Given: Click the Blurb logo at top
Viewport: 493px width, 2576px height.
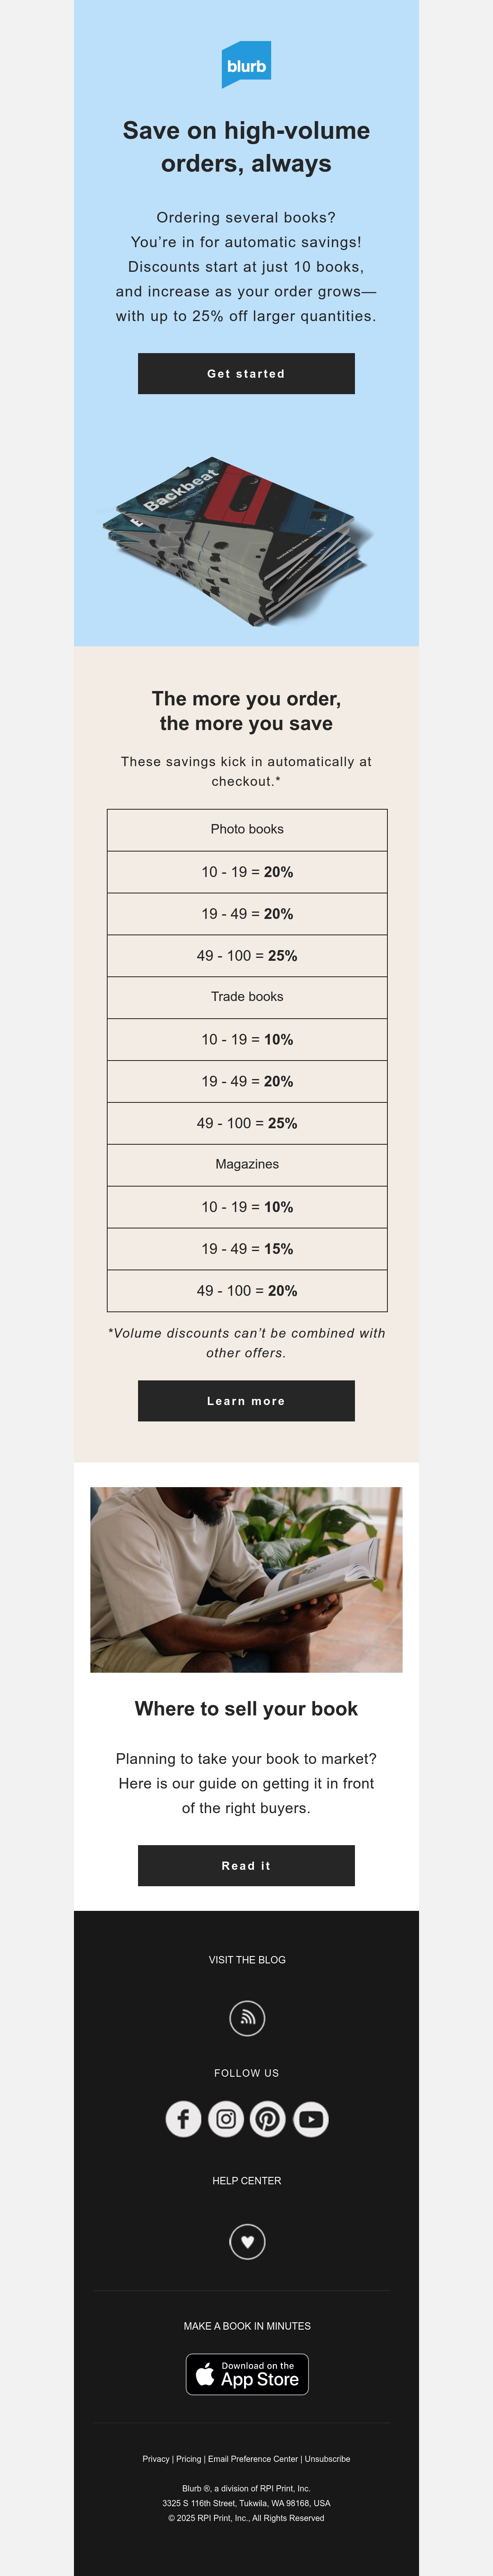Looking at the screenshot, I should coord(246,65).
